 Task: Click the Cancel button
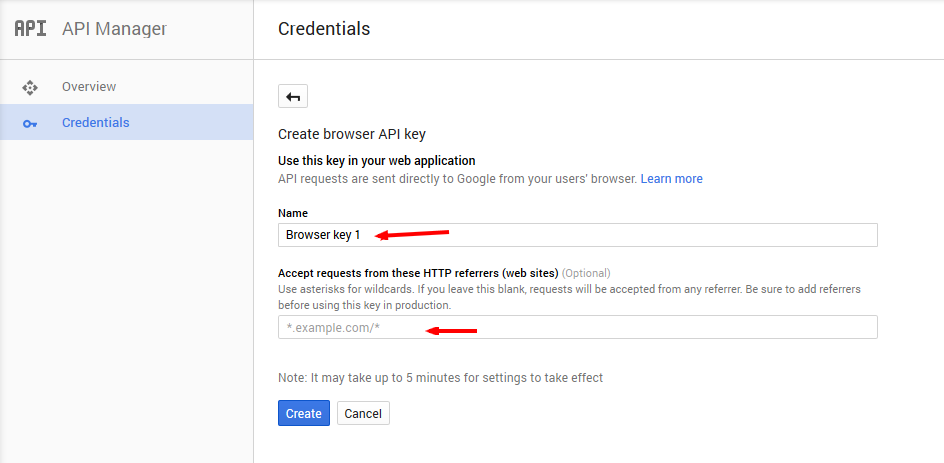[x=363, y=413]
